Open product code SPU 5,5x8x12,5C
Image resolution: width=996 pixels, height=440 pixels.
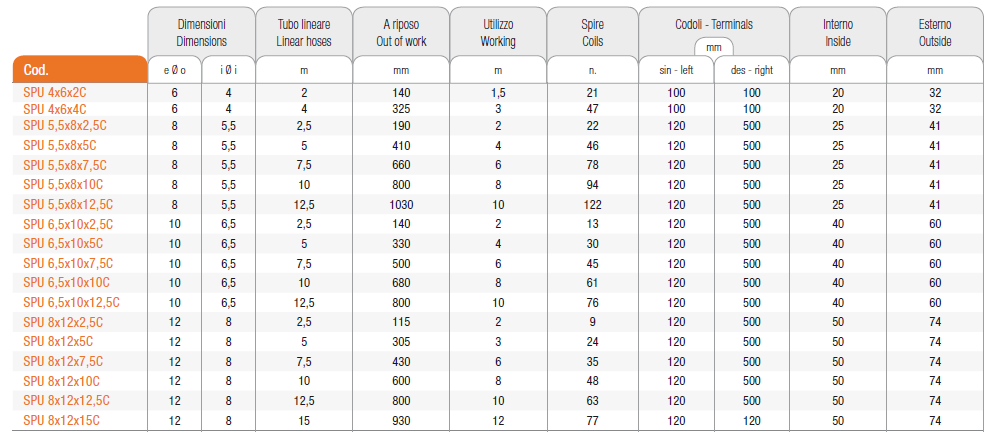click(x=68, y=204)
